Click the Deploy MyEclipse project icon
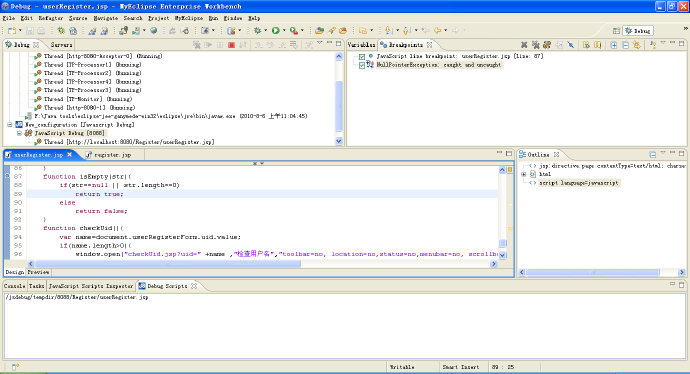The image size is (690, 374). [x=124, y=30]
